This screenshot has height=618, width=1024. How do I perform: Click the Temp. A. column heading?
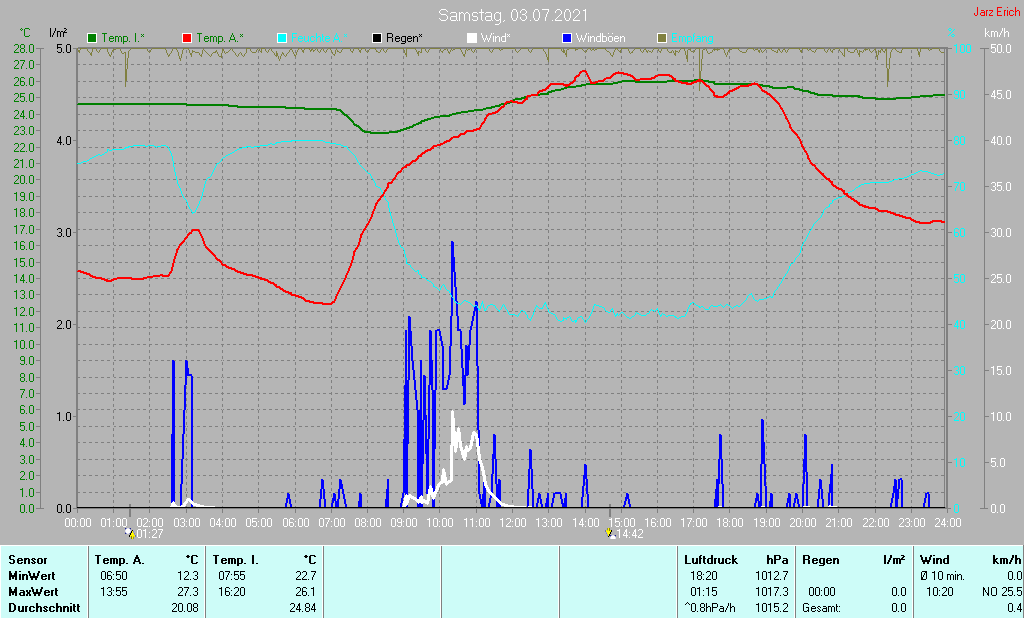pos(120,560)
